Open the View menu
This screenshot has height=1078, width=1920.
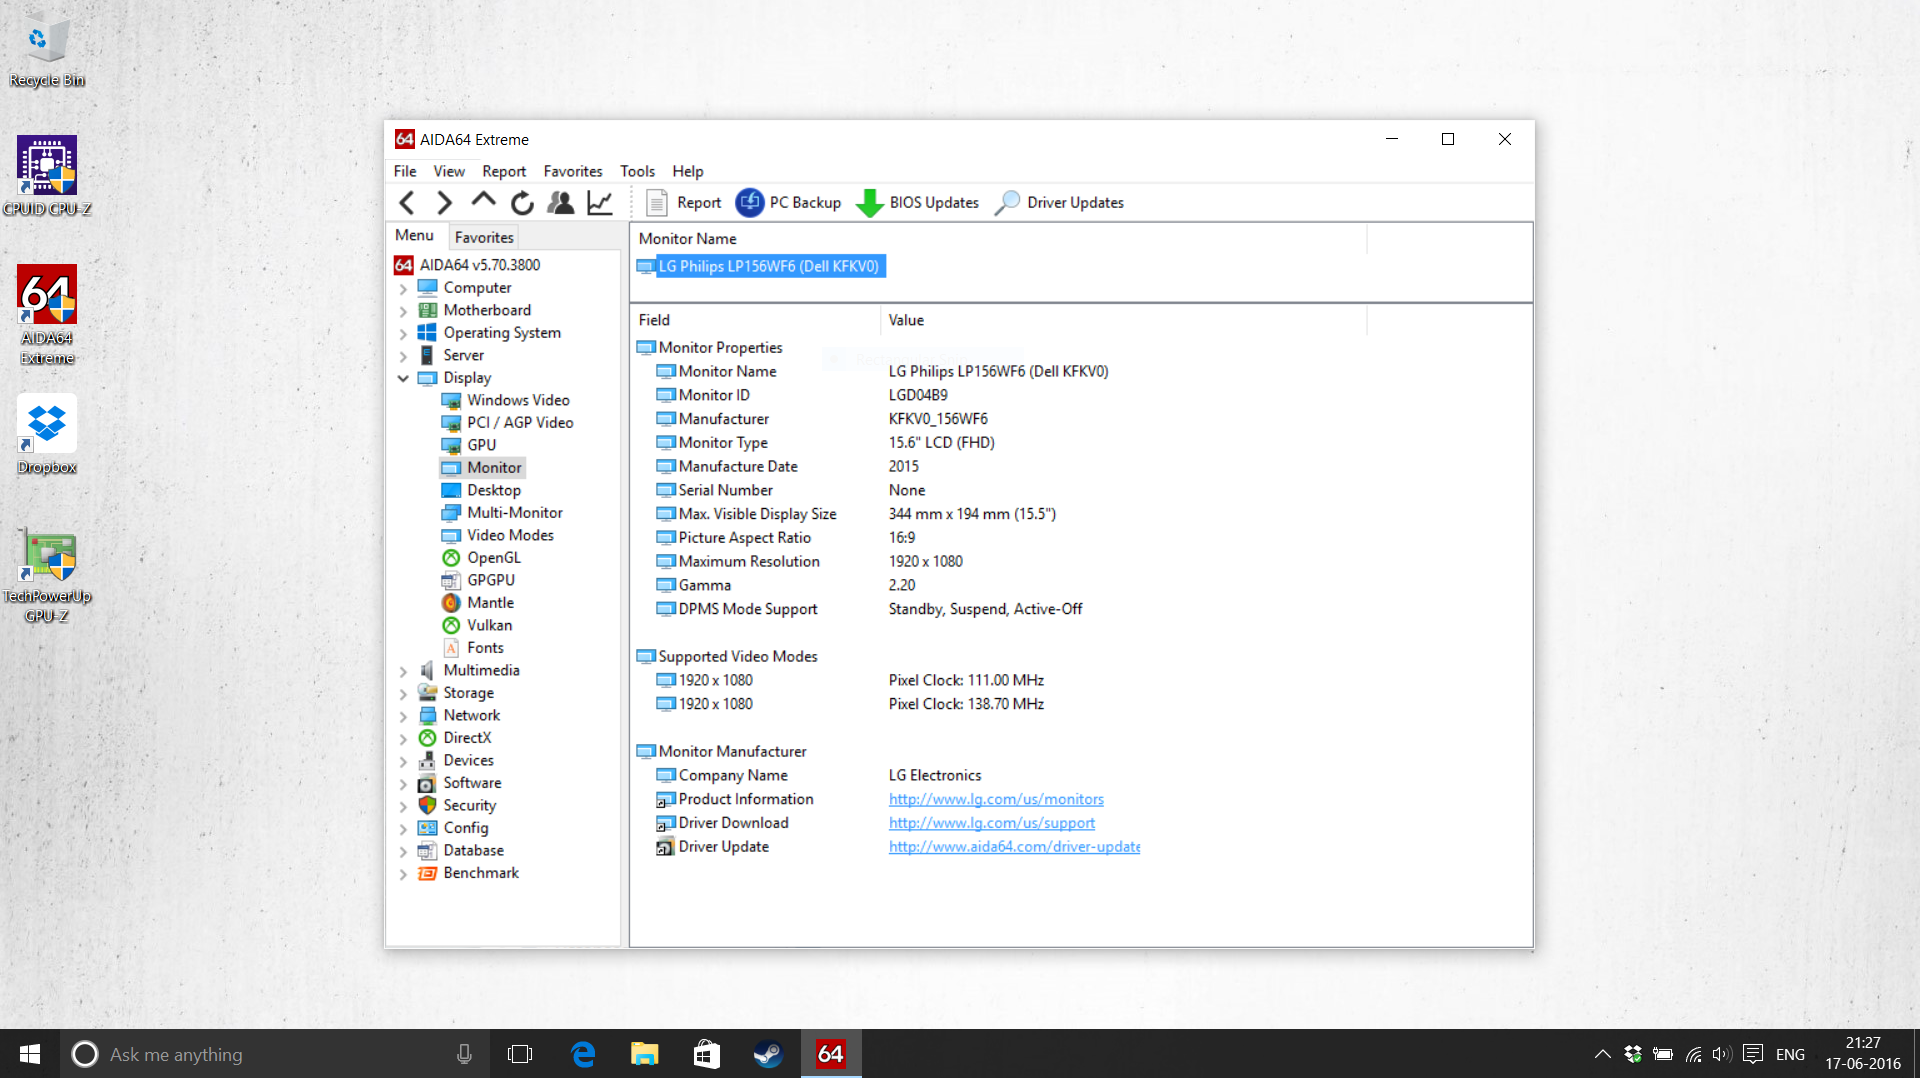pyautogui.click(x=449, y=171)
